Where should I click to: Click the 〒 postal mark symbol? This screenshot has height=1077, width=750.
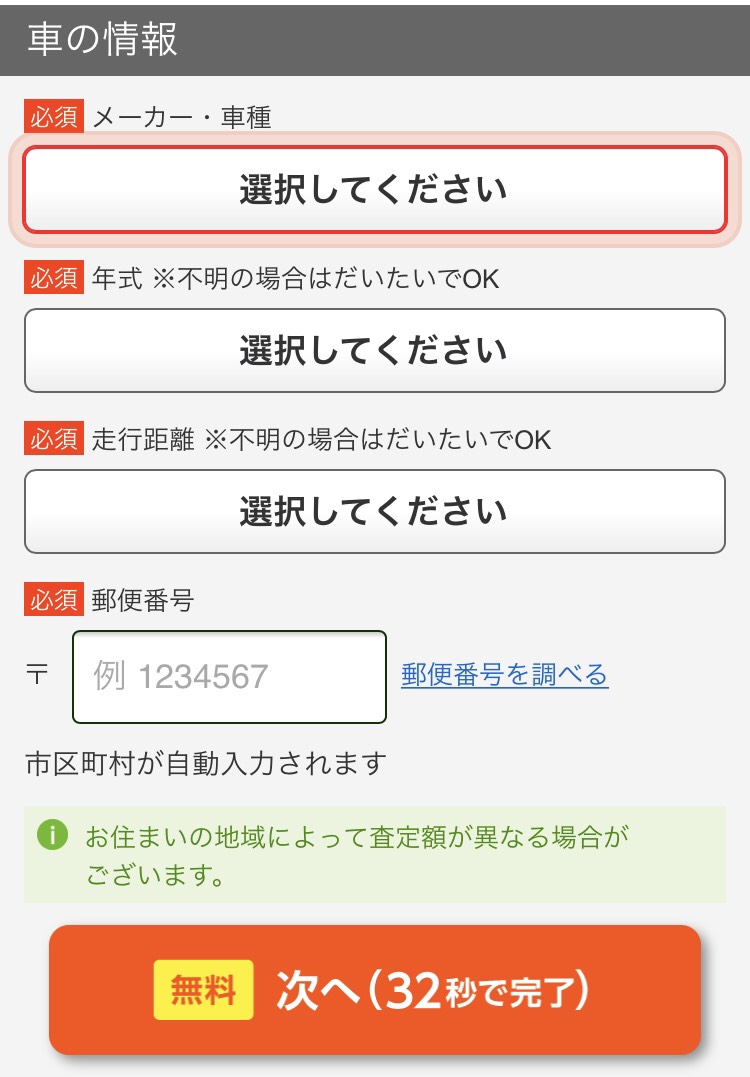point(37,674)
